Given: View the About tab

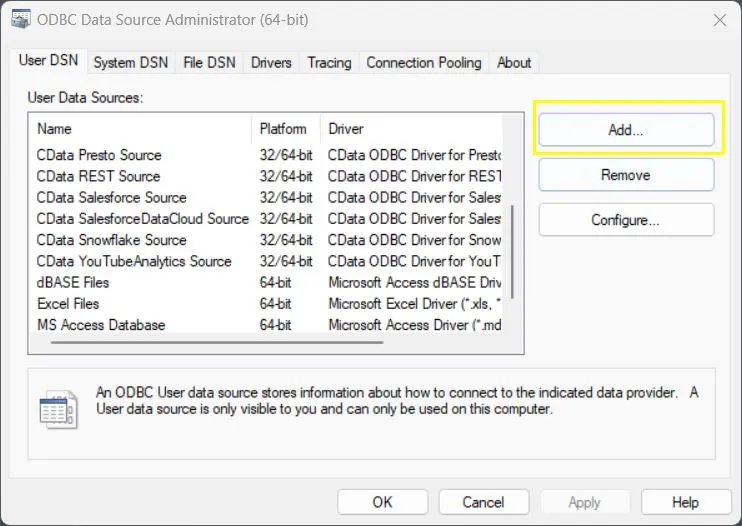Looking at the screenshot, I should [514, 62].
